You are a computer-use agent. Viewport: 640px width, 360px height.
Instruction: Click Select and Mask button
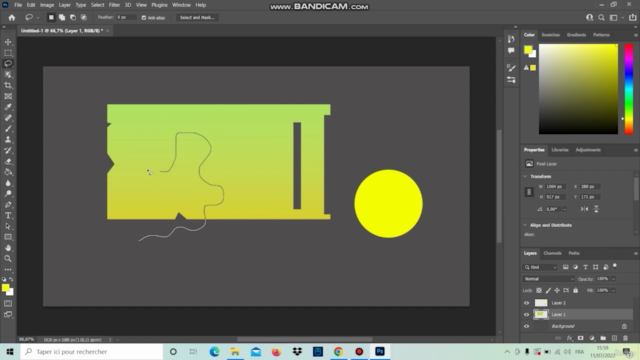[197, 18]
